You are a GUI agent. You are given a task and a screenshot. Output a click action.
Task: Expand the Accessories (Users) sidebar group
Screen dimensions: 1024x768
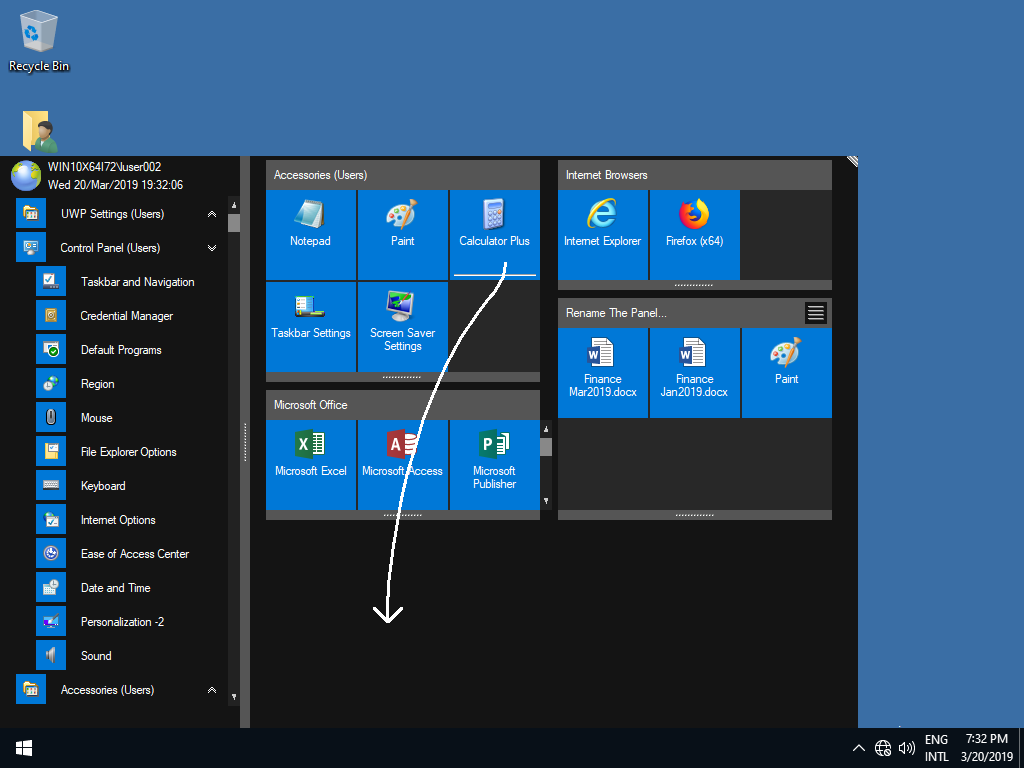click(212, 690)
